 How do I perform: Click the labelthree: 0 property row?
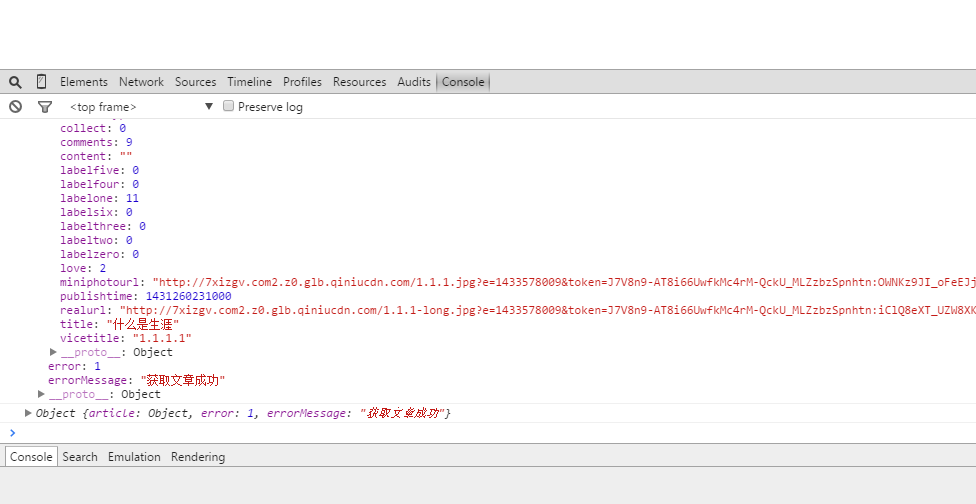(103, 226)
